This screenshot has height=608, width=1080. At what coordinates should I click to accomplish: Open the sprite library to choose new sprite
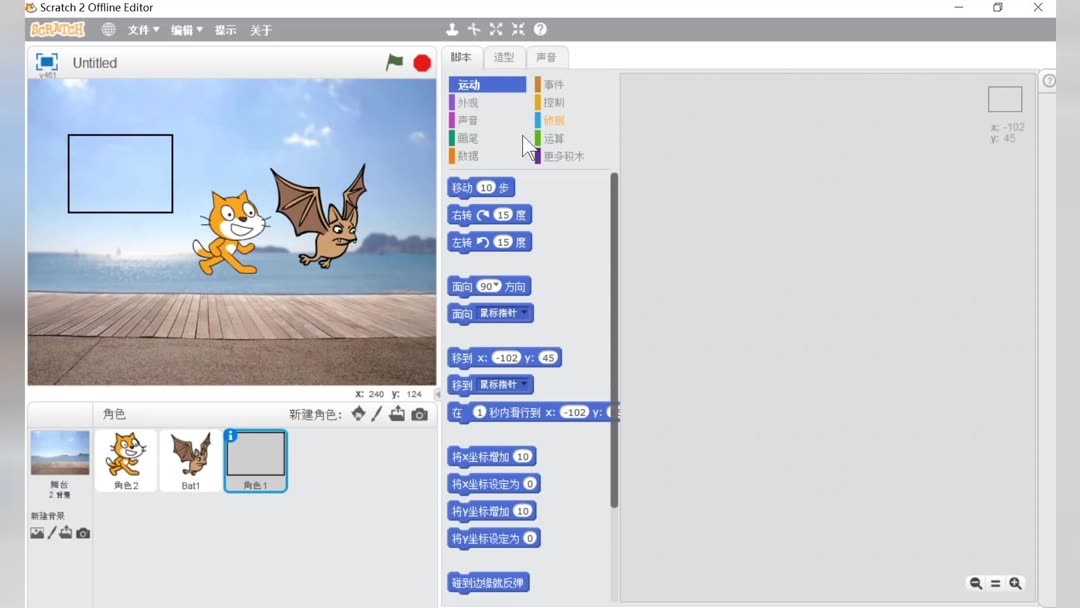point(357,413)
